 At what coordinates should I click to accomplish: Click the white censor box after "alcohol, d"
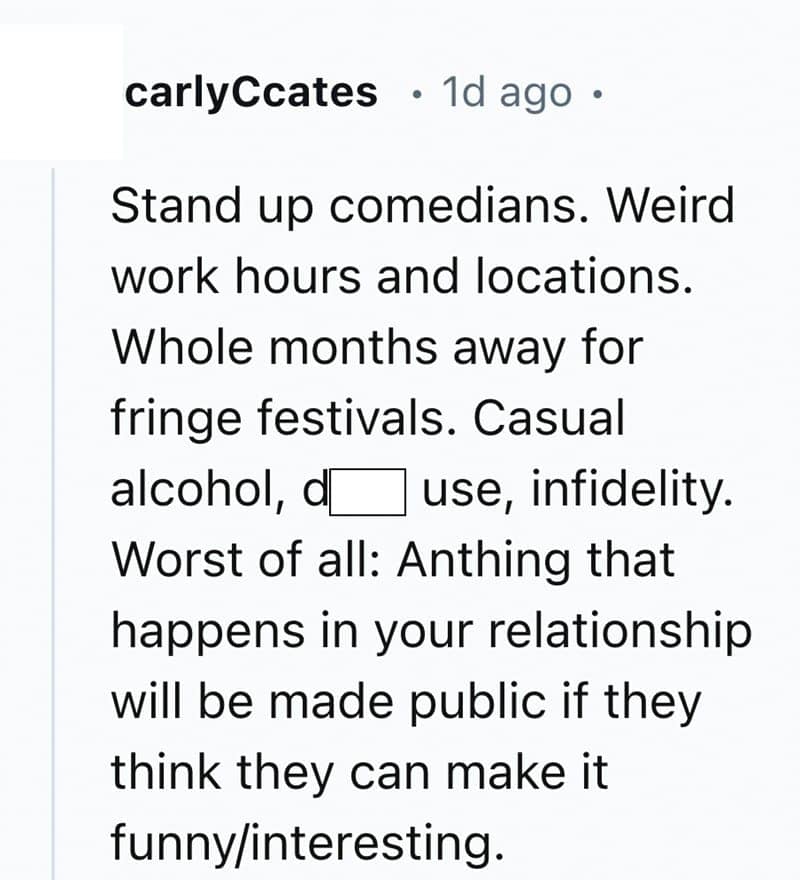coord(367,491)
